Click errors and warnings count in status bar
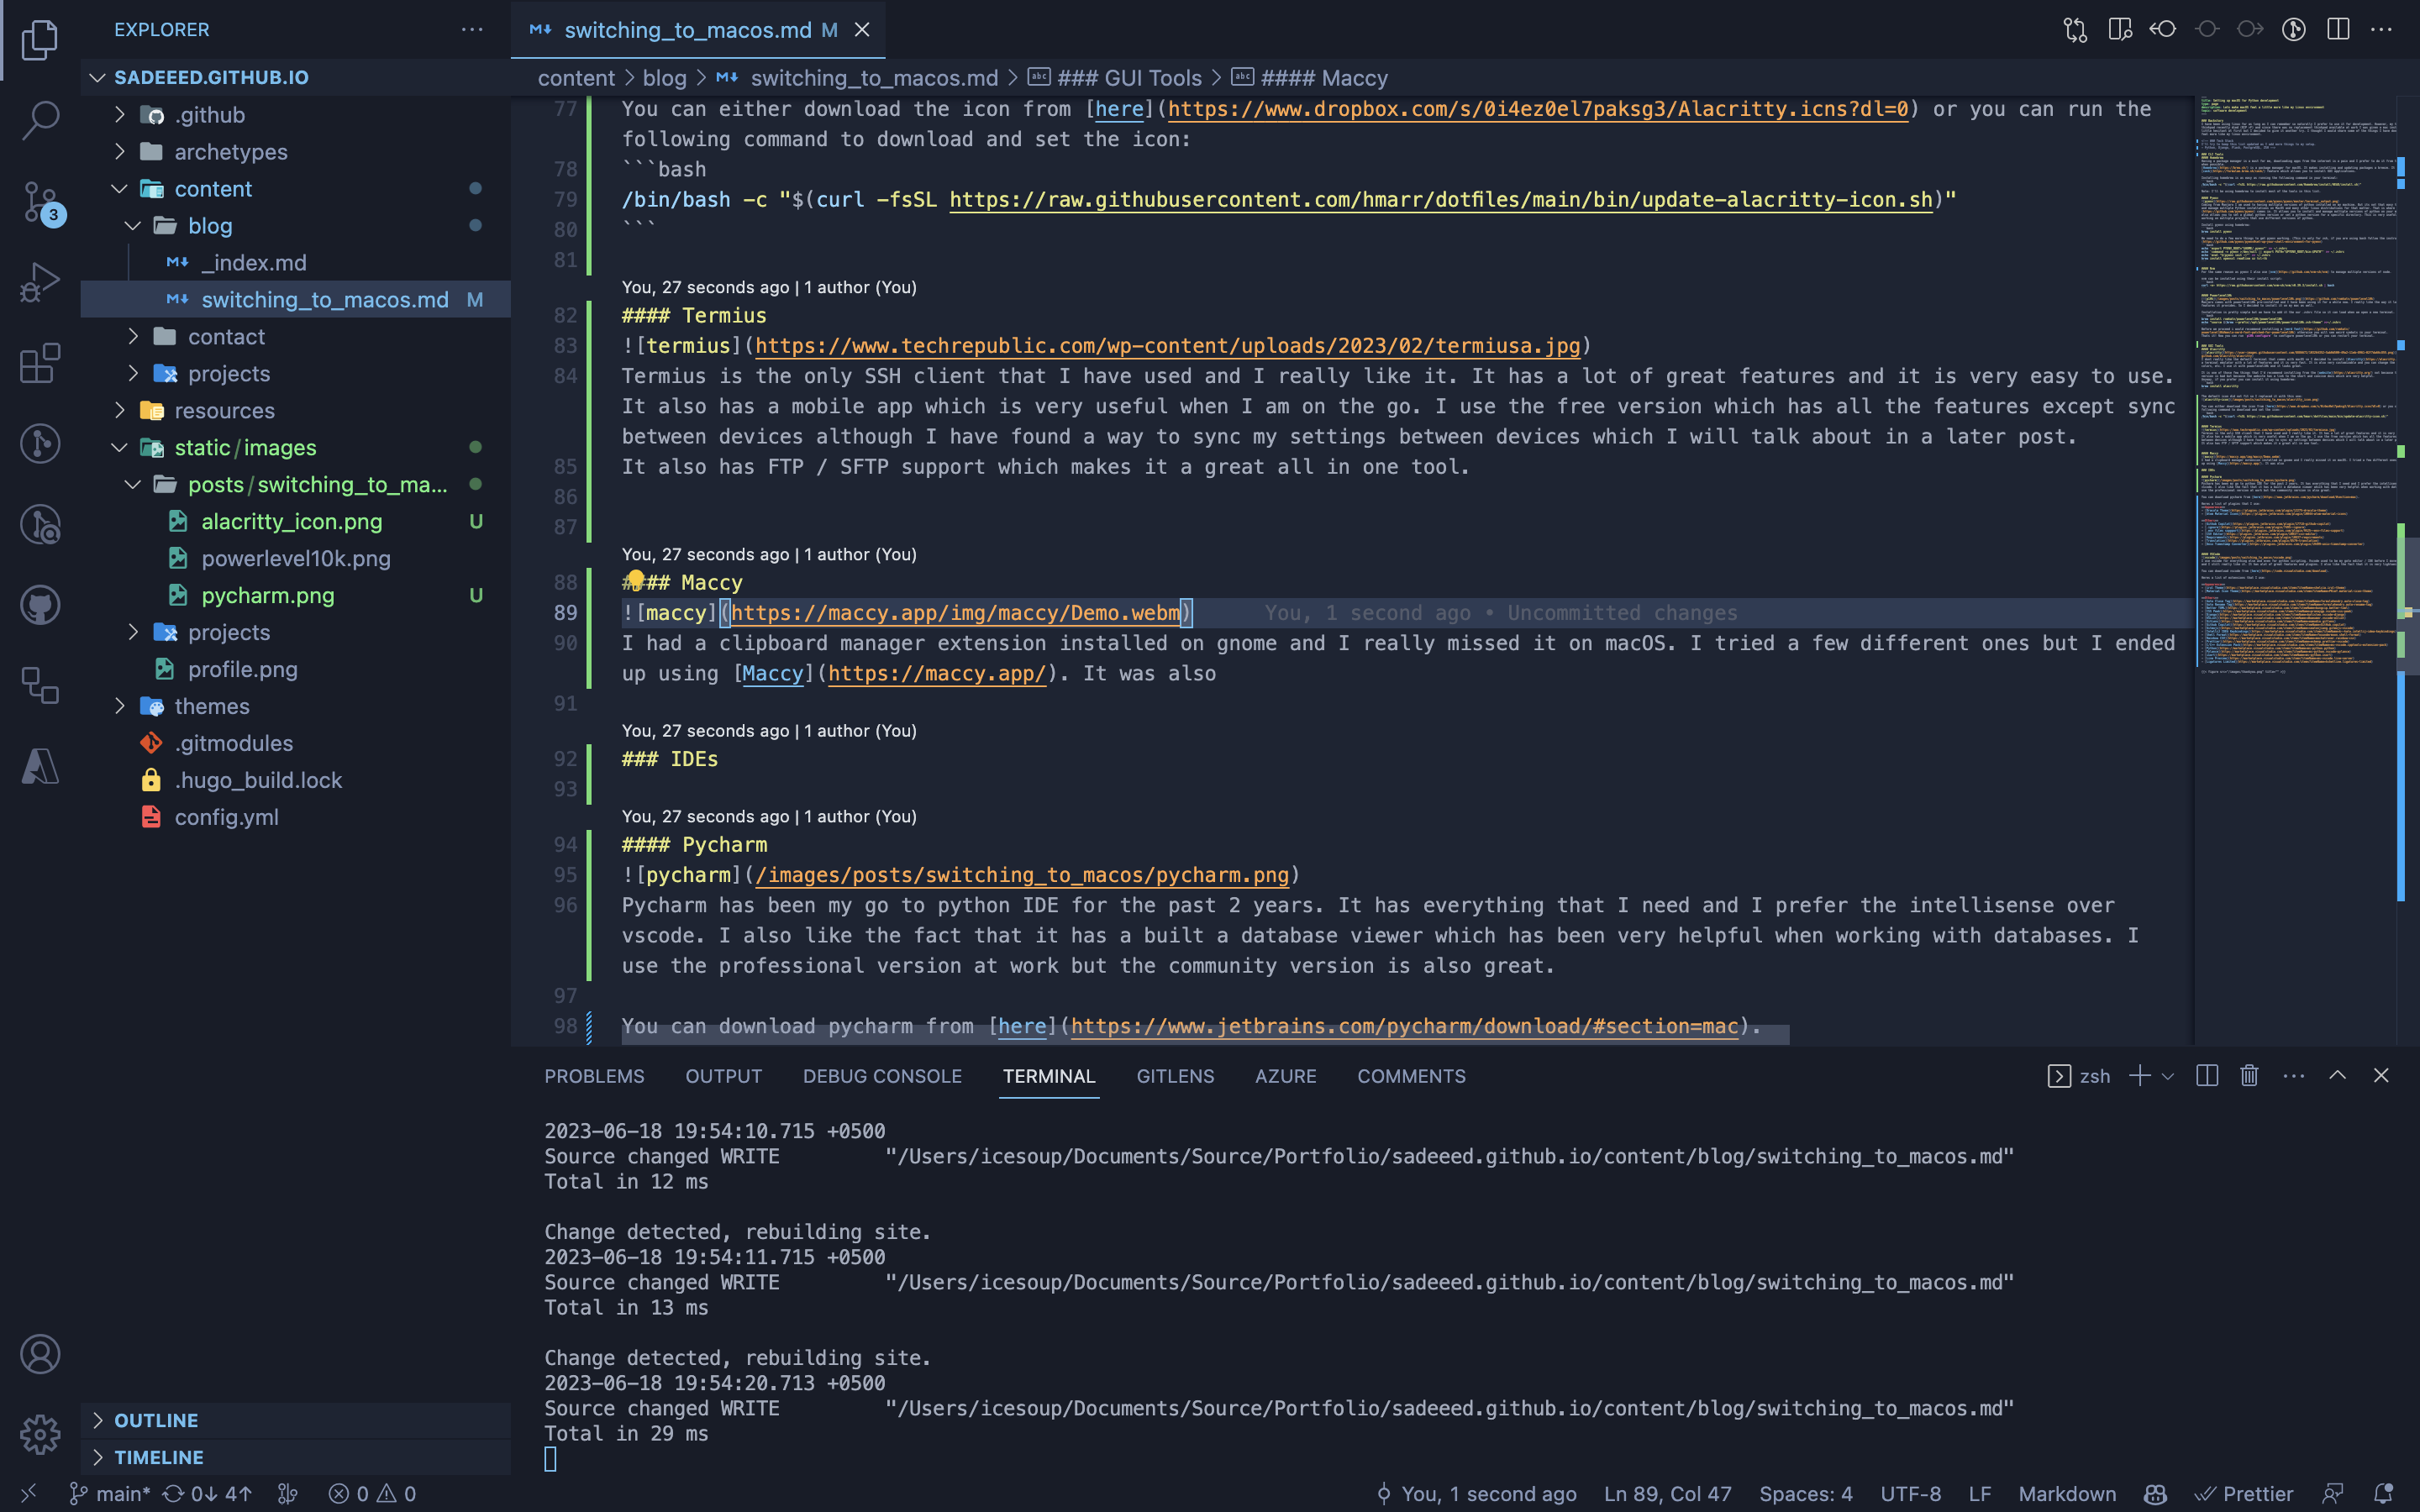The height and width of the screenshot is (1512, 2420). (372, 1494)
